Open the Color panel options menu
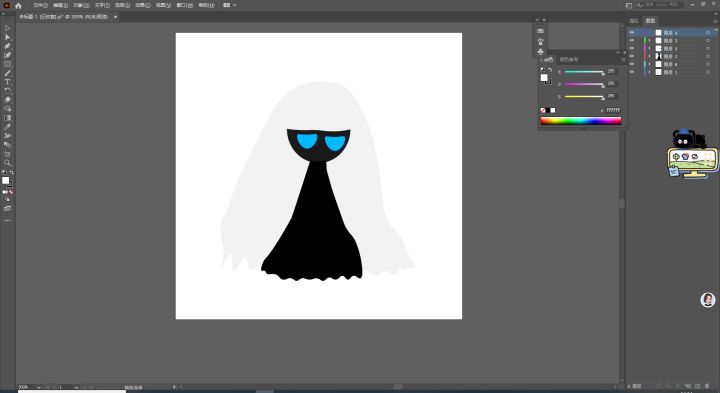720x393 pixels. coord(623,59)
